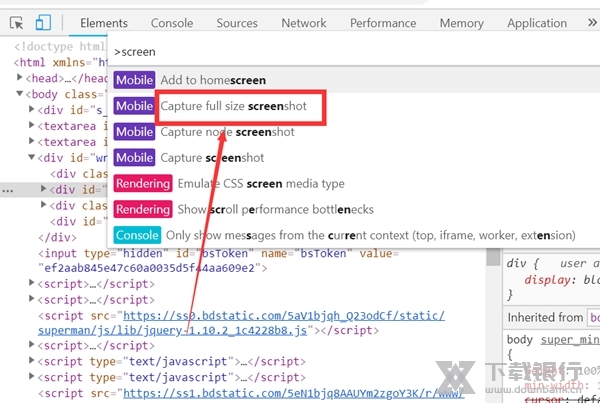Choose Show scroll performance bottlenecks
This screenshot has height=403, width=600.
click(275, 210)
